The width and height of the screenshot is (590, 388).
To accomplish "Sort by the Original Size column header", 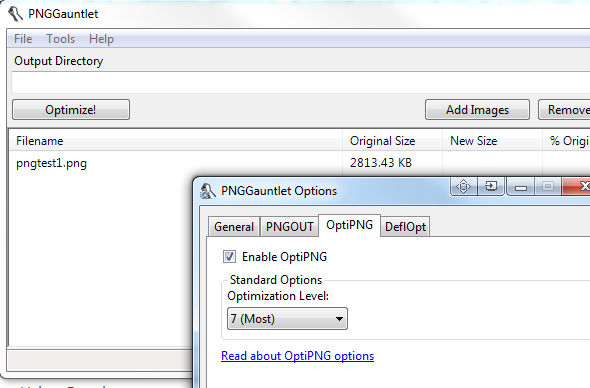I will [x=392, y=141].
